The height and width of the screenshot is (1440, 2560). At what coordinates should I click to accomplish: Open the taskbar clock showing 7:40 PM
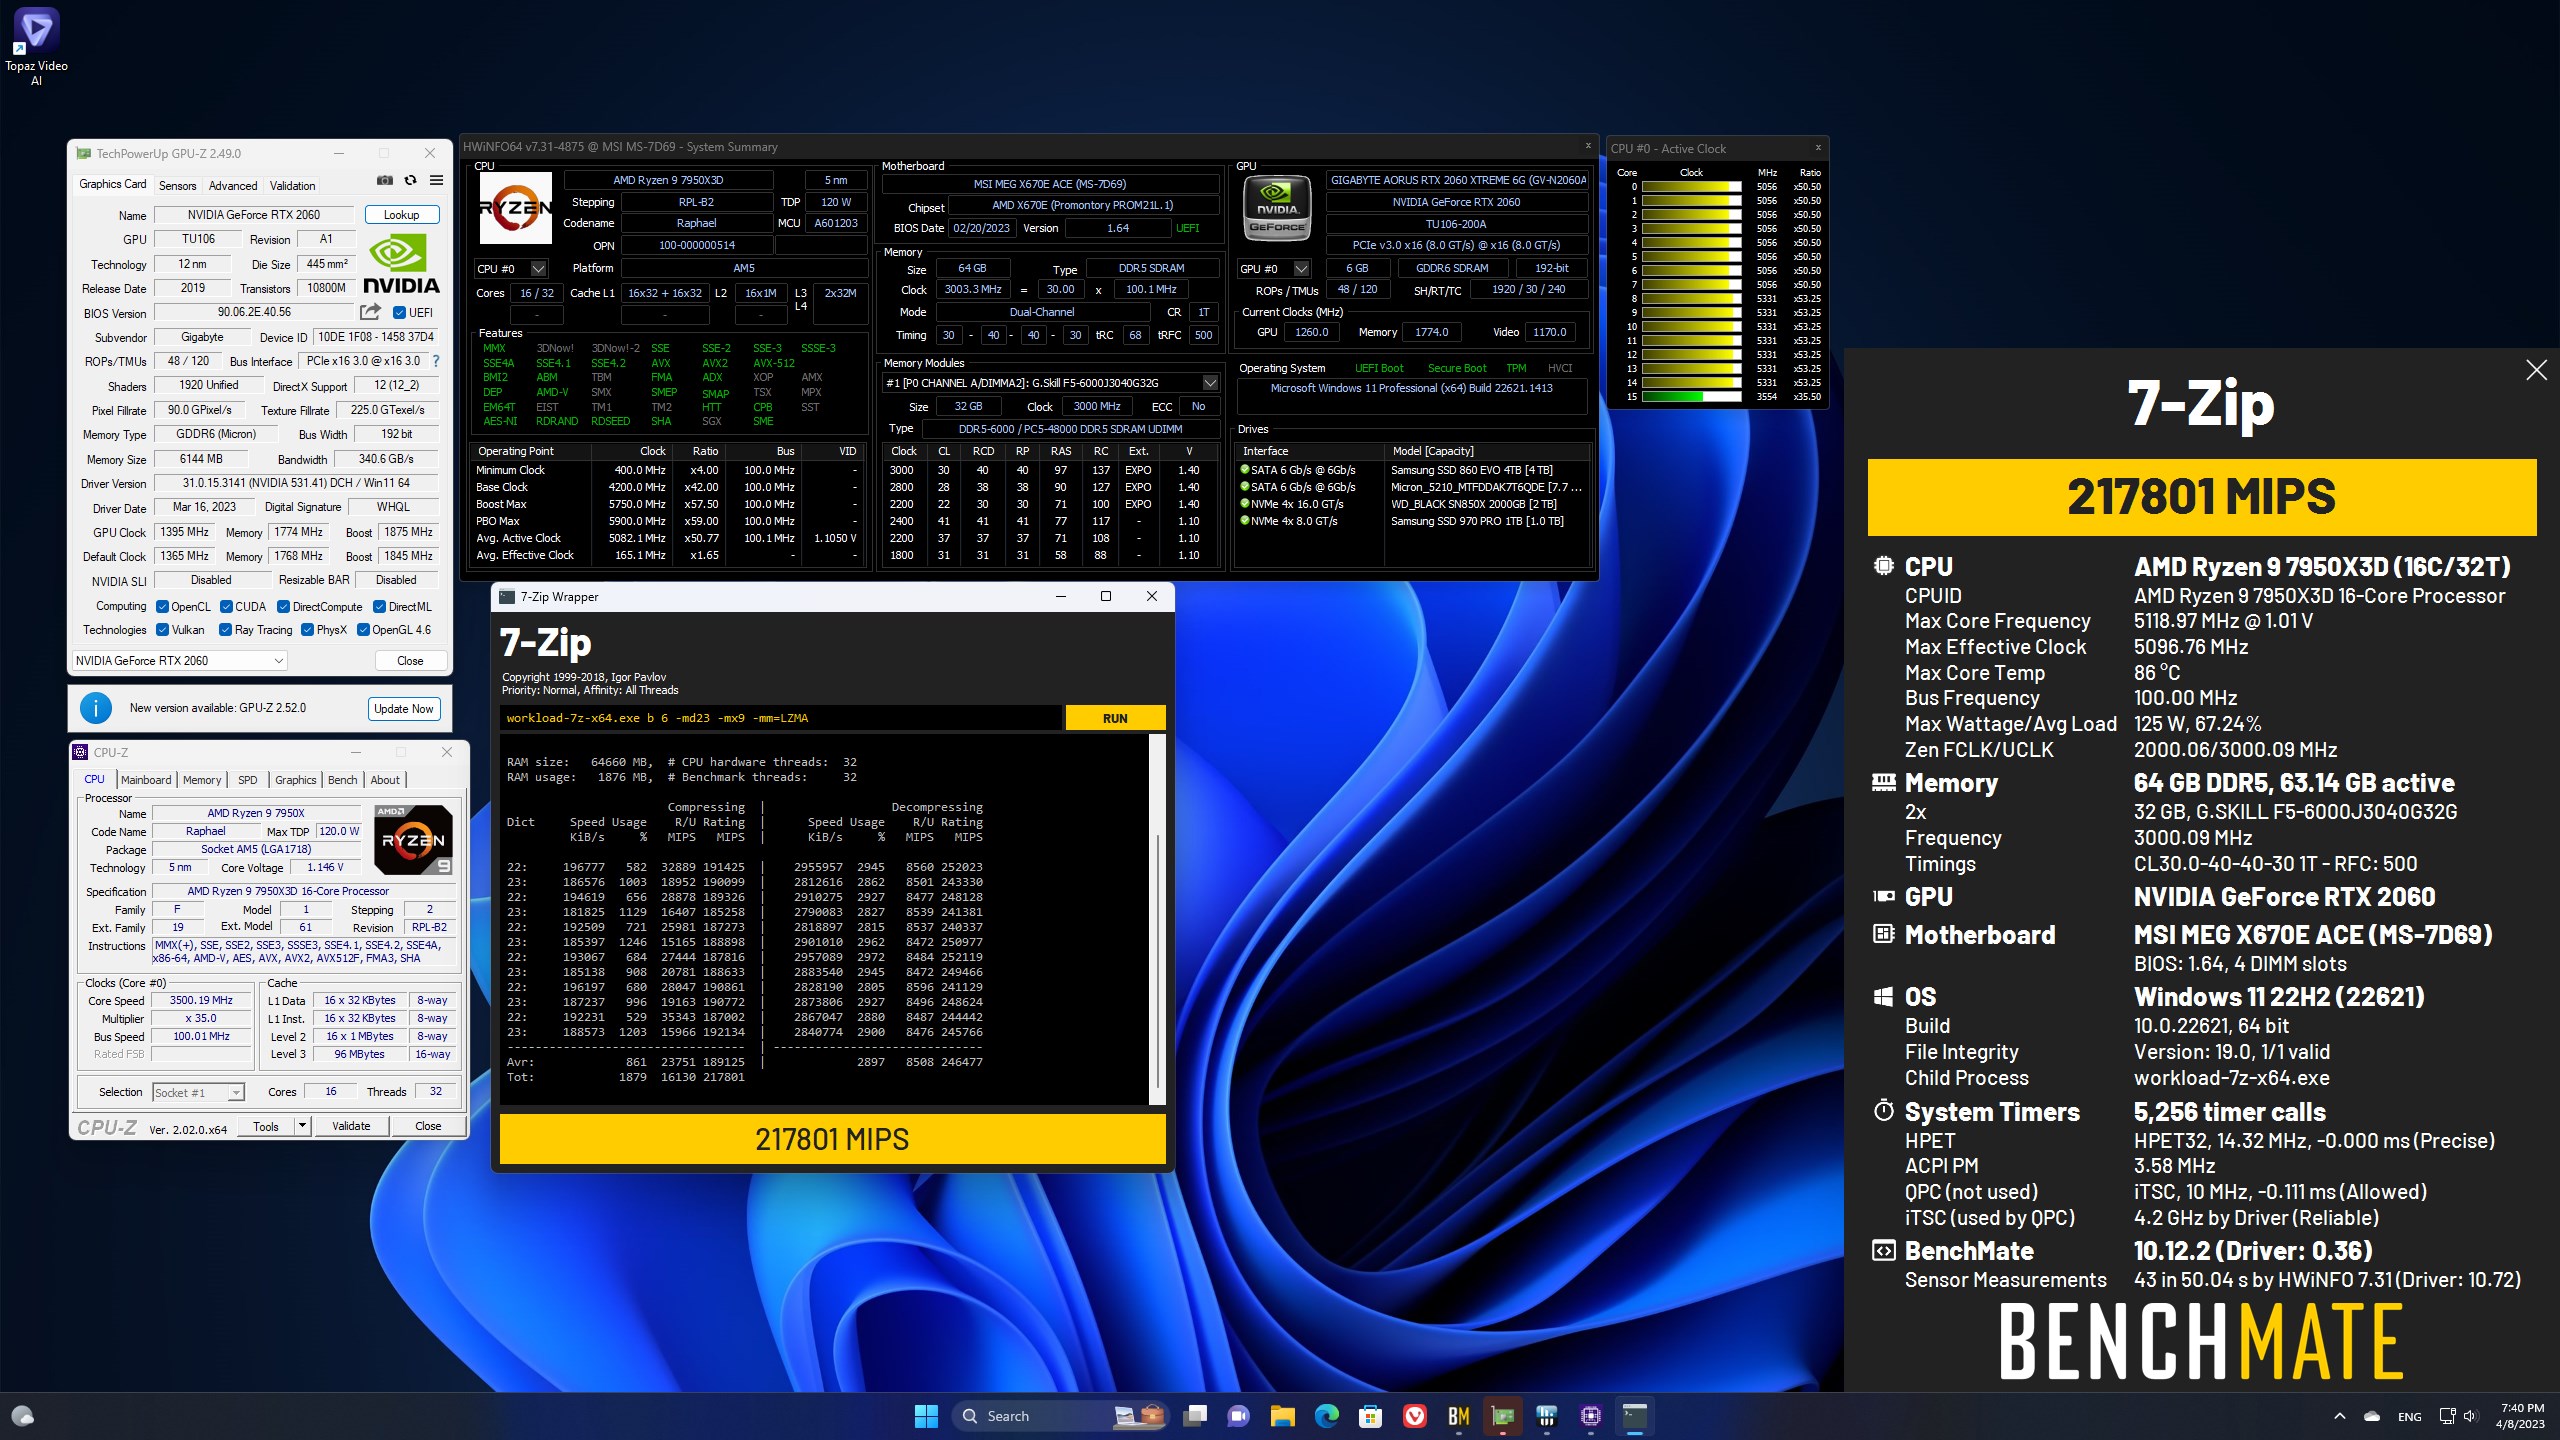pyautogui.click(x=2521, y=1416)
